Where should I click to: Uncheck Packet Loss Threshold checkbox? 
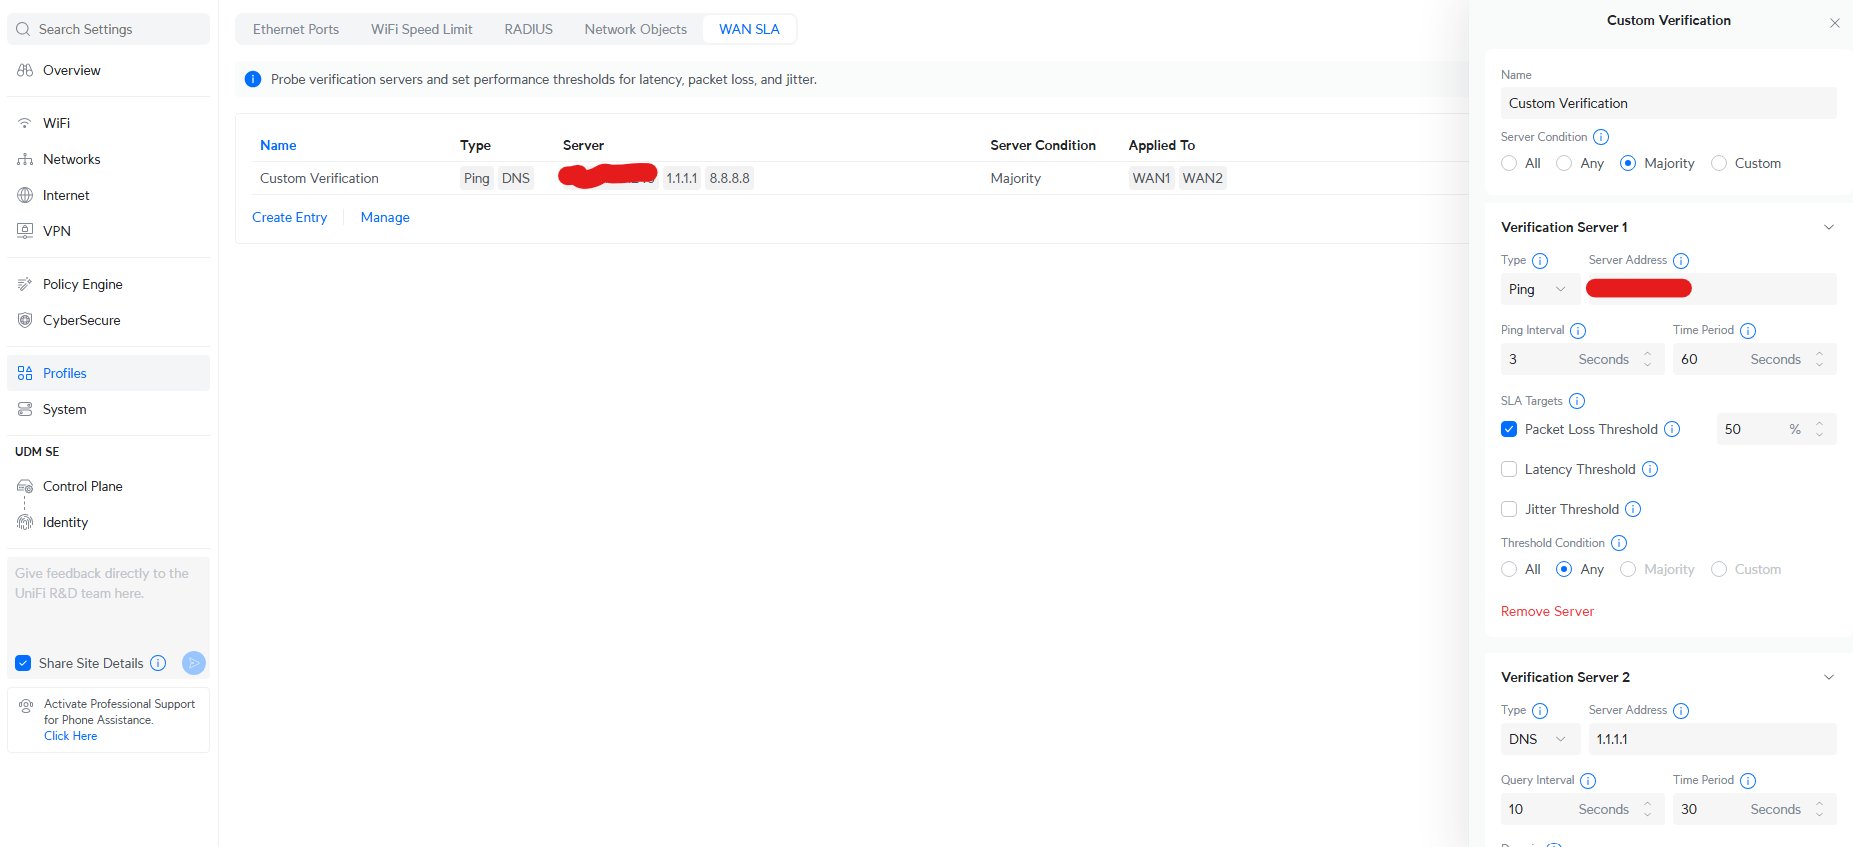point(1509,429)
